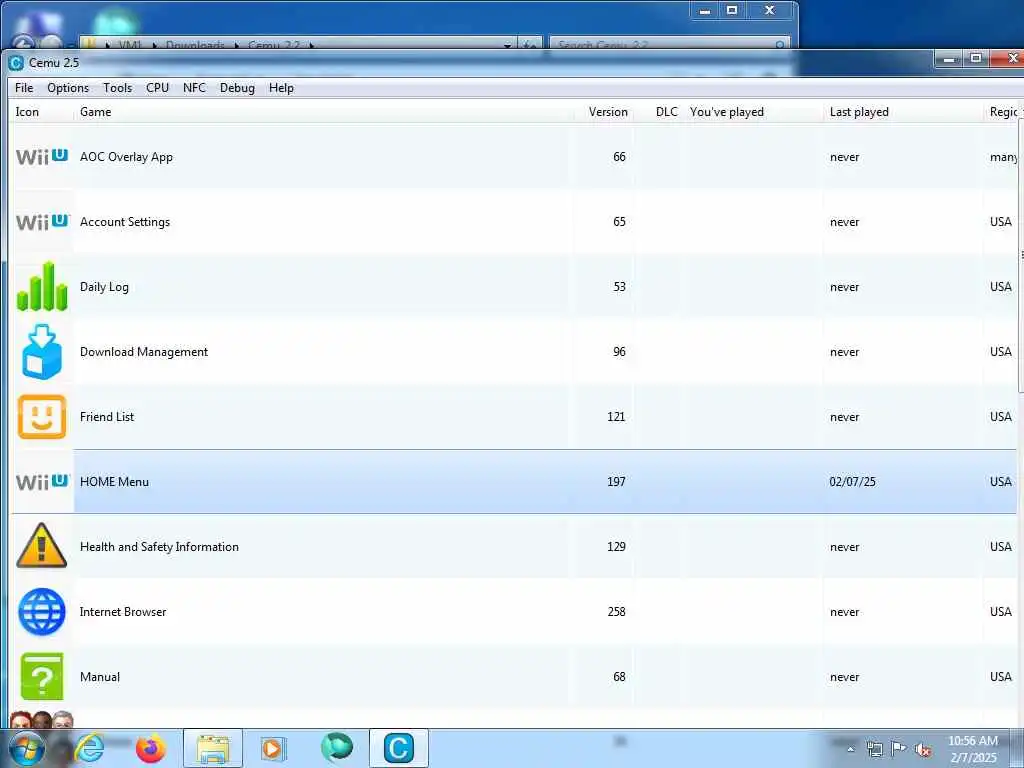The image size is (1024, 768).
Task: Click the HOME Menu Wii U icon
Action: point(42,482)
